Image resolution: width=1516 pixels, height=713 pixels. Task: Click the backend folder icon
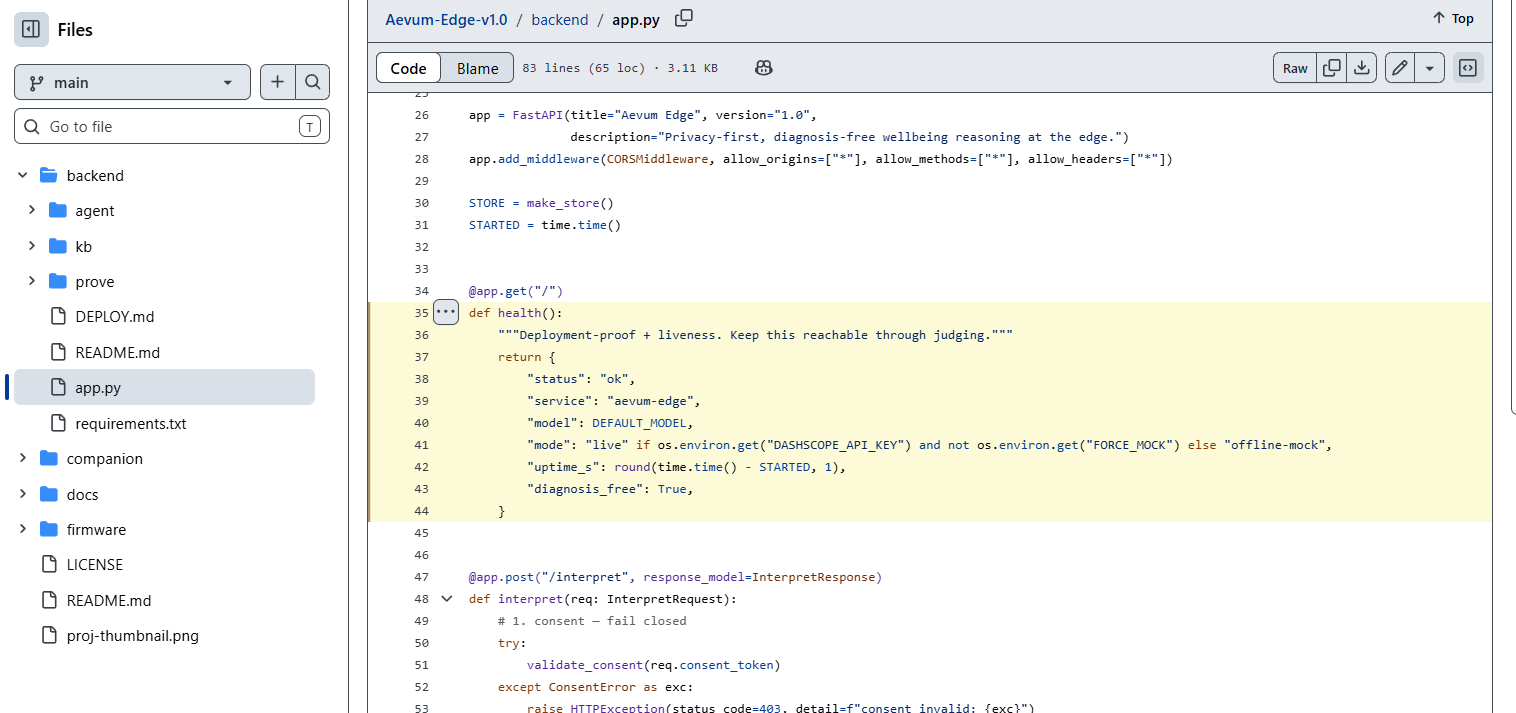pos(48,176)
